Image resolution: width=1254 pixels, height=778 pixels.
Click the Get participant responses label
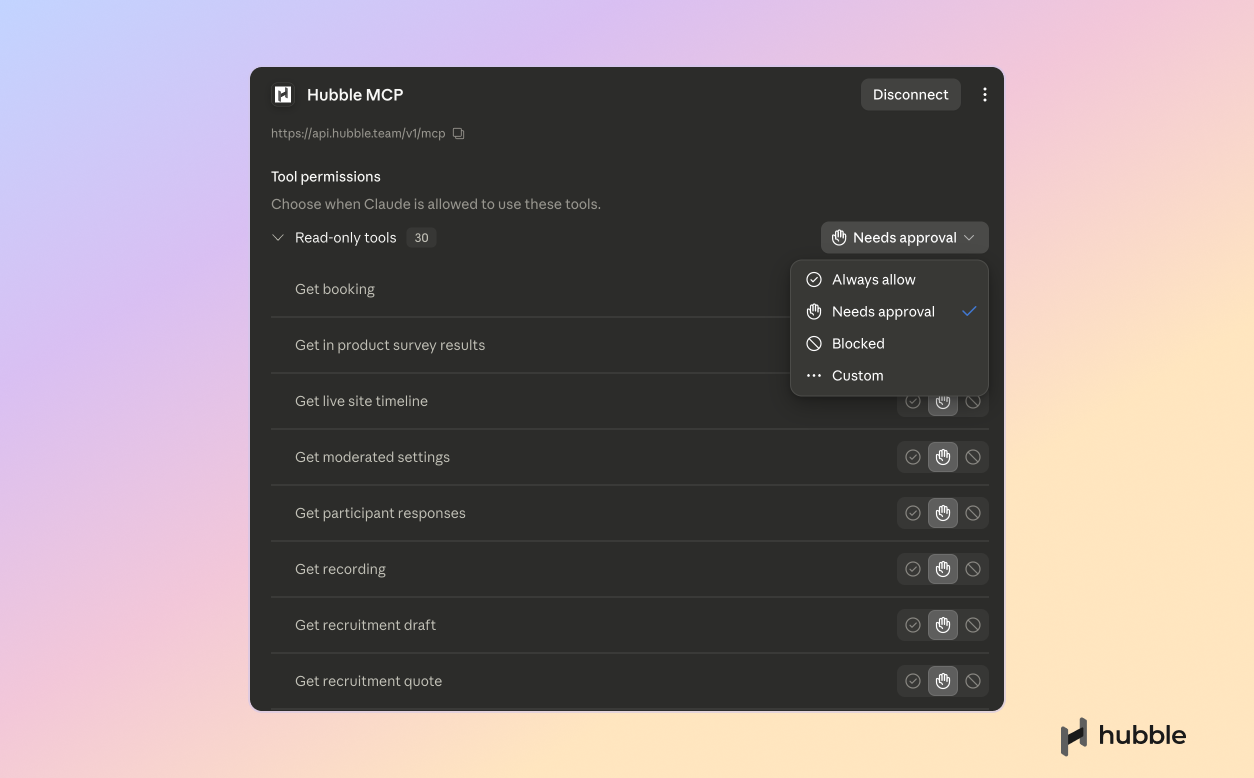pos(380,513)
